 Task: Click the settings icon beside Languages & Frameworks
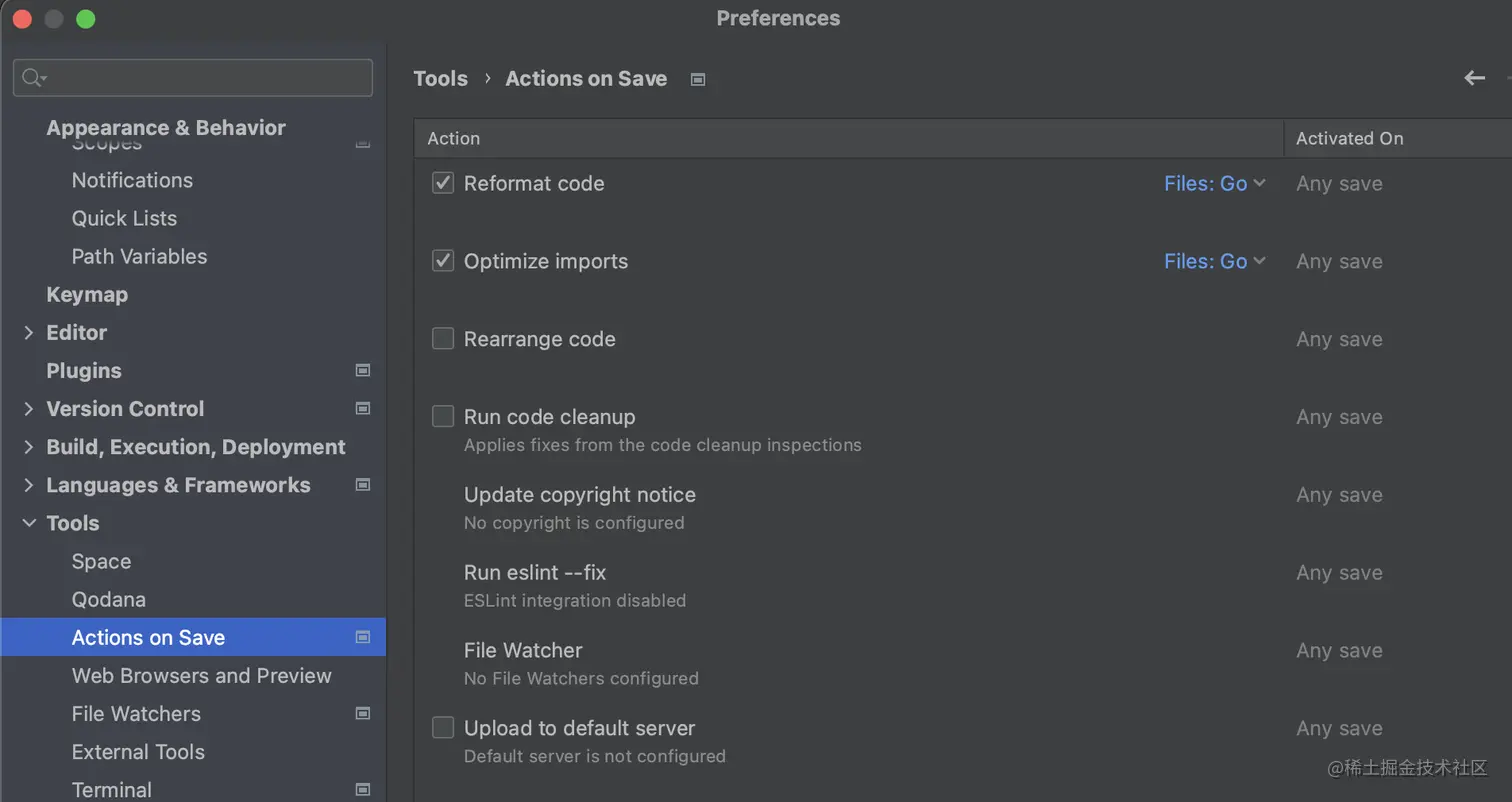(x=363, y=485)
